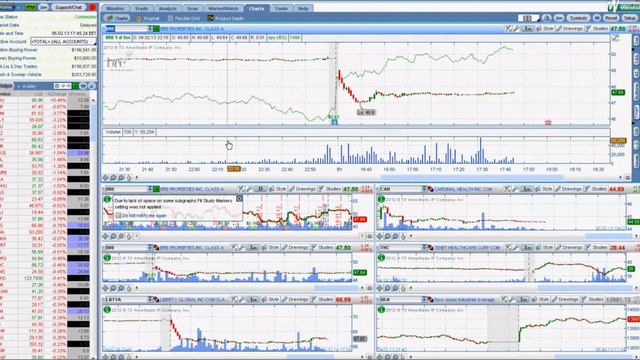Open Studies menu on the THC chart
The image size is (640, 360).
pyautogui.click(x=596, y=247)
